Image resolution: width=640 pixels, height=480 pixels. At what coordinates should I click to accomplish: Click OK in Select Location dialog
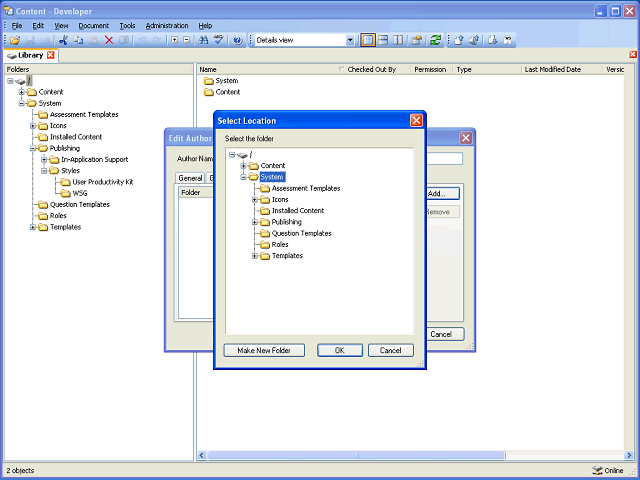[x=340, y=350]
